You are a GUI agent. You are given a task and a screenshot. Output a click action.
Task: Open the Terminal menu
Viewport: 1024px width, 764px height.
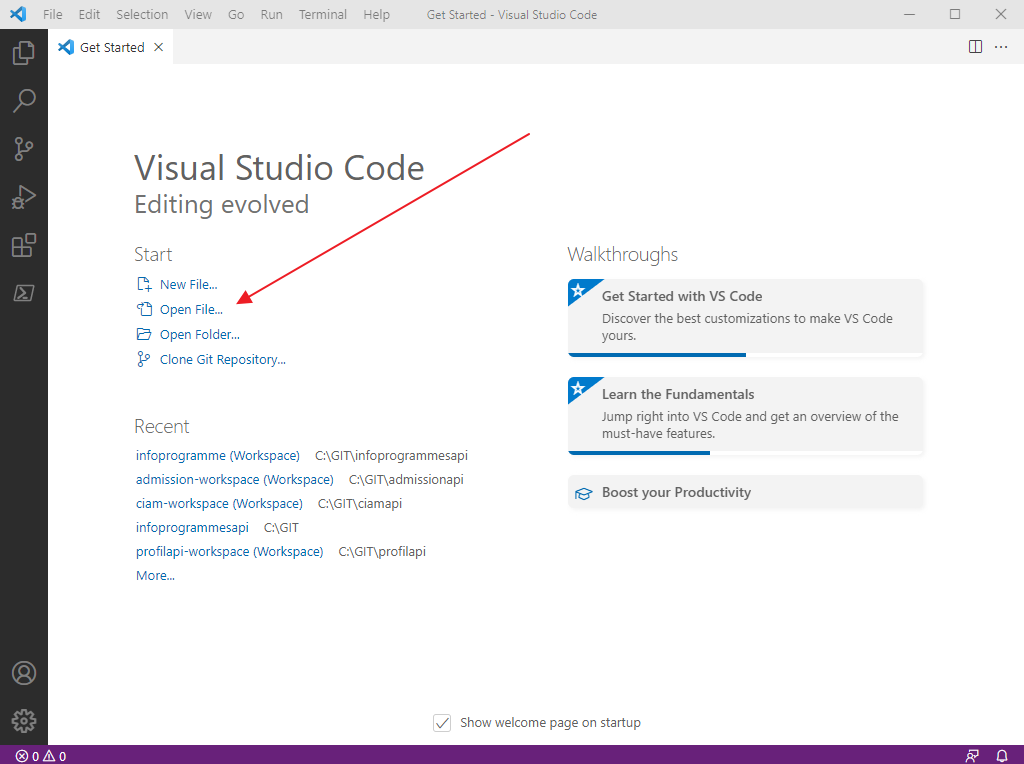(x=323, y=15)
